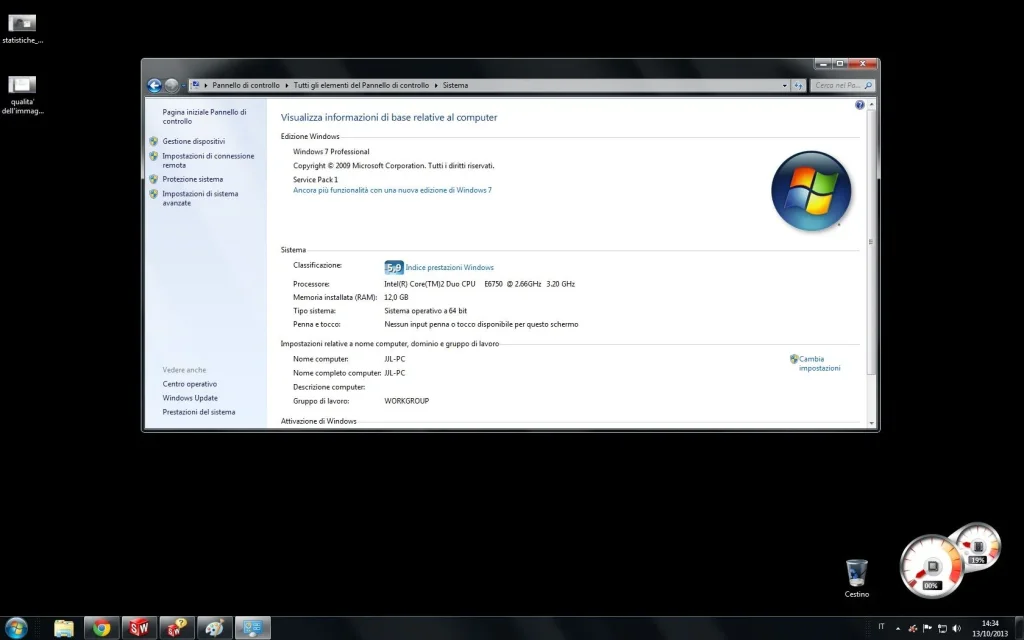1024x640 pixels.
Task: Click the memory meter gadget dial
Action: [978, 546]
